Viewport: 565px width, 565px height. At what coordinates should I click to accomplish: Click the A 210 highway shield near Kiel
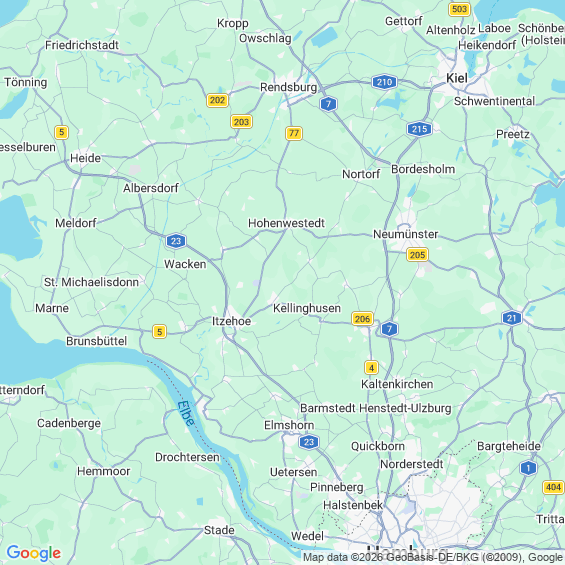pyautogui.click(x=384, y=82)
